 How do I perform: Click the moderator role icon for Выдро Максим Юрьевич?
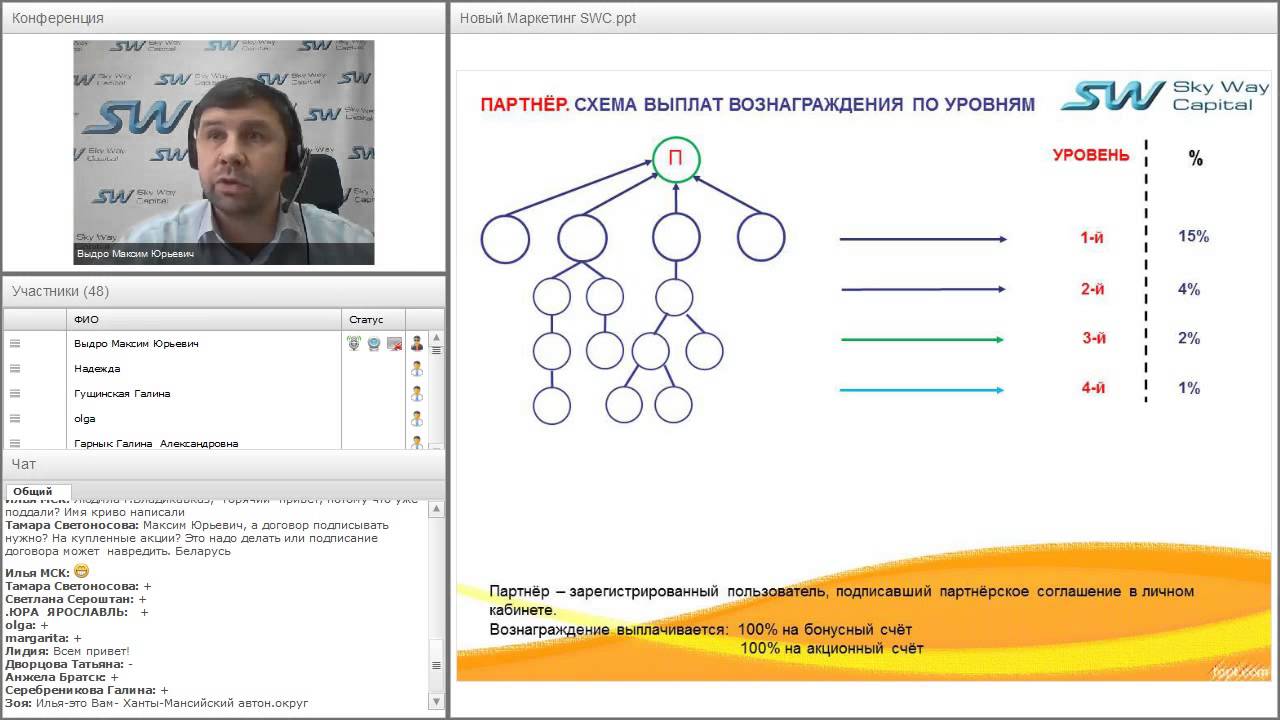pyautogui.click(x=417, y=343)
